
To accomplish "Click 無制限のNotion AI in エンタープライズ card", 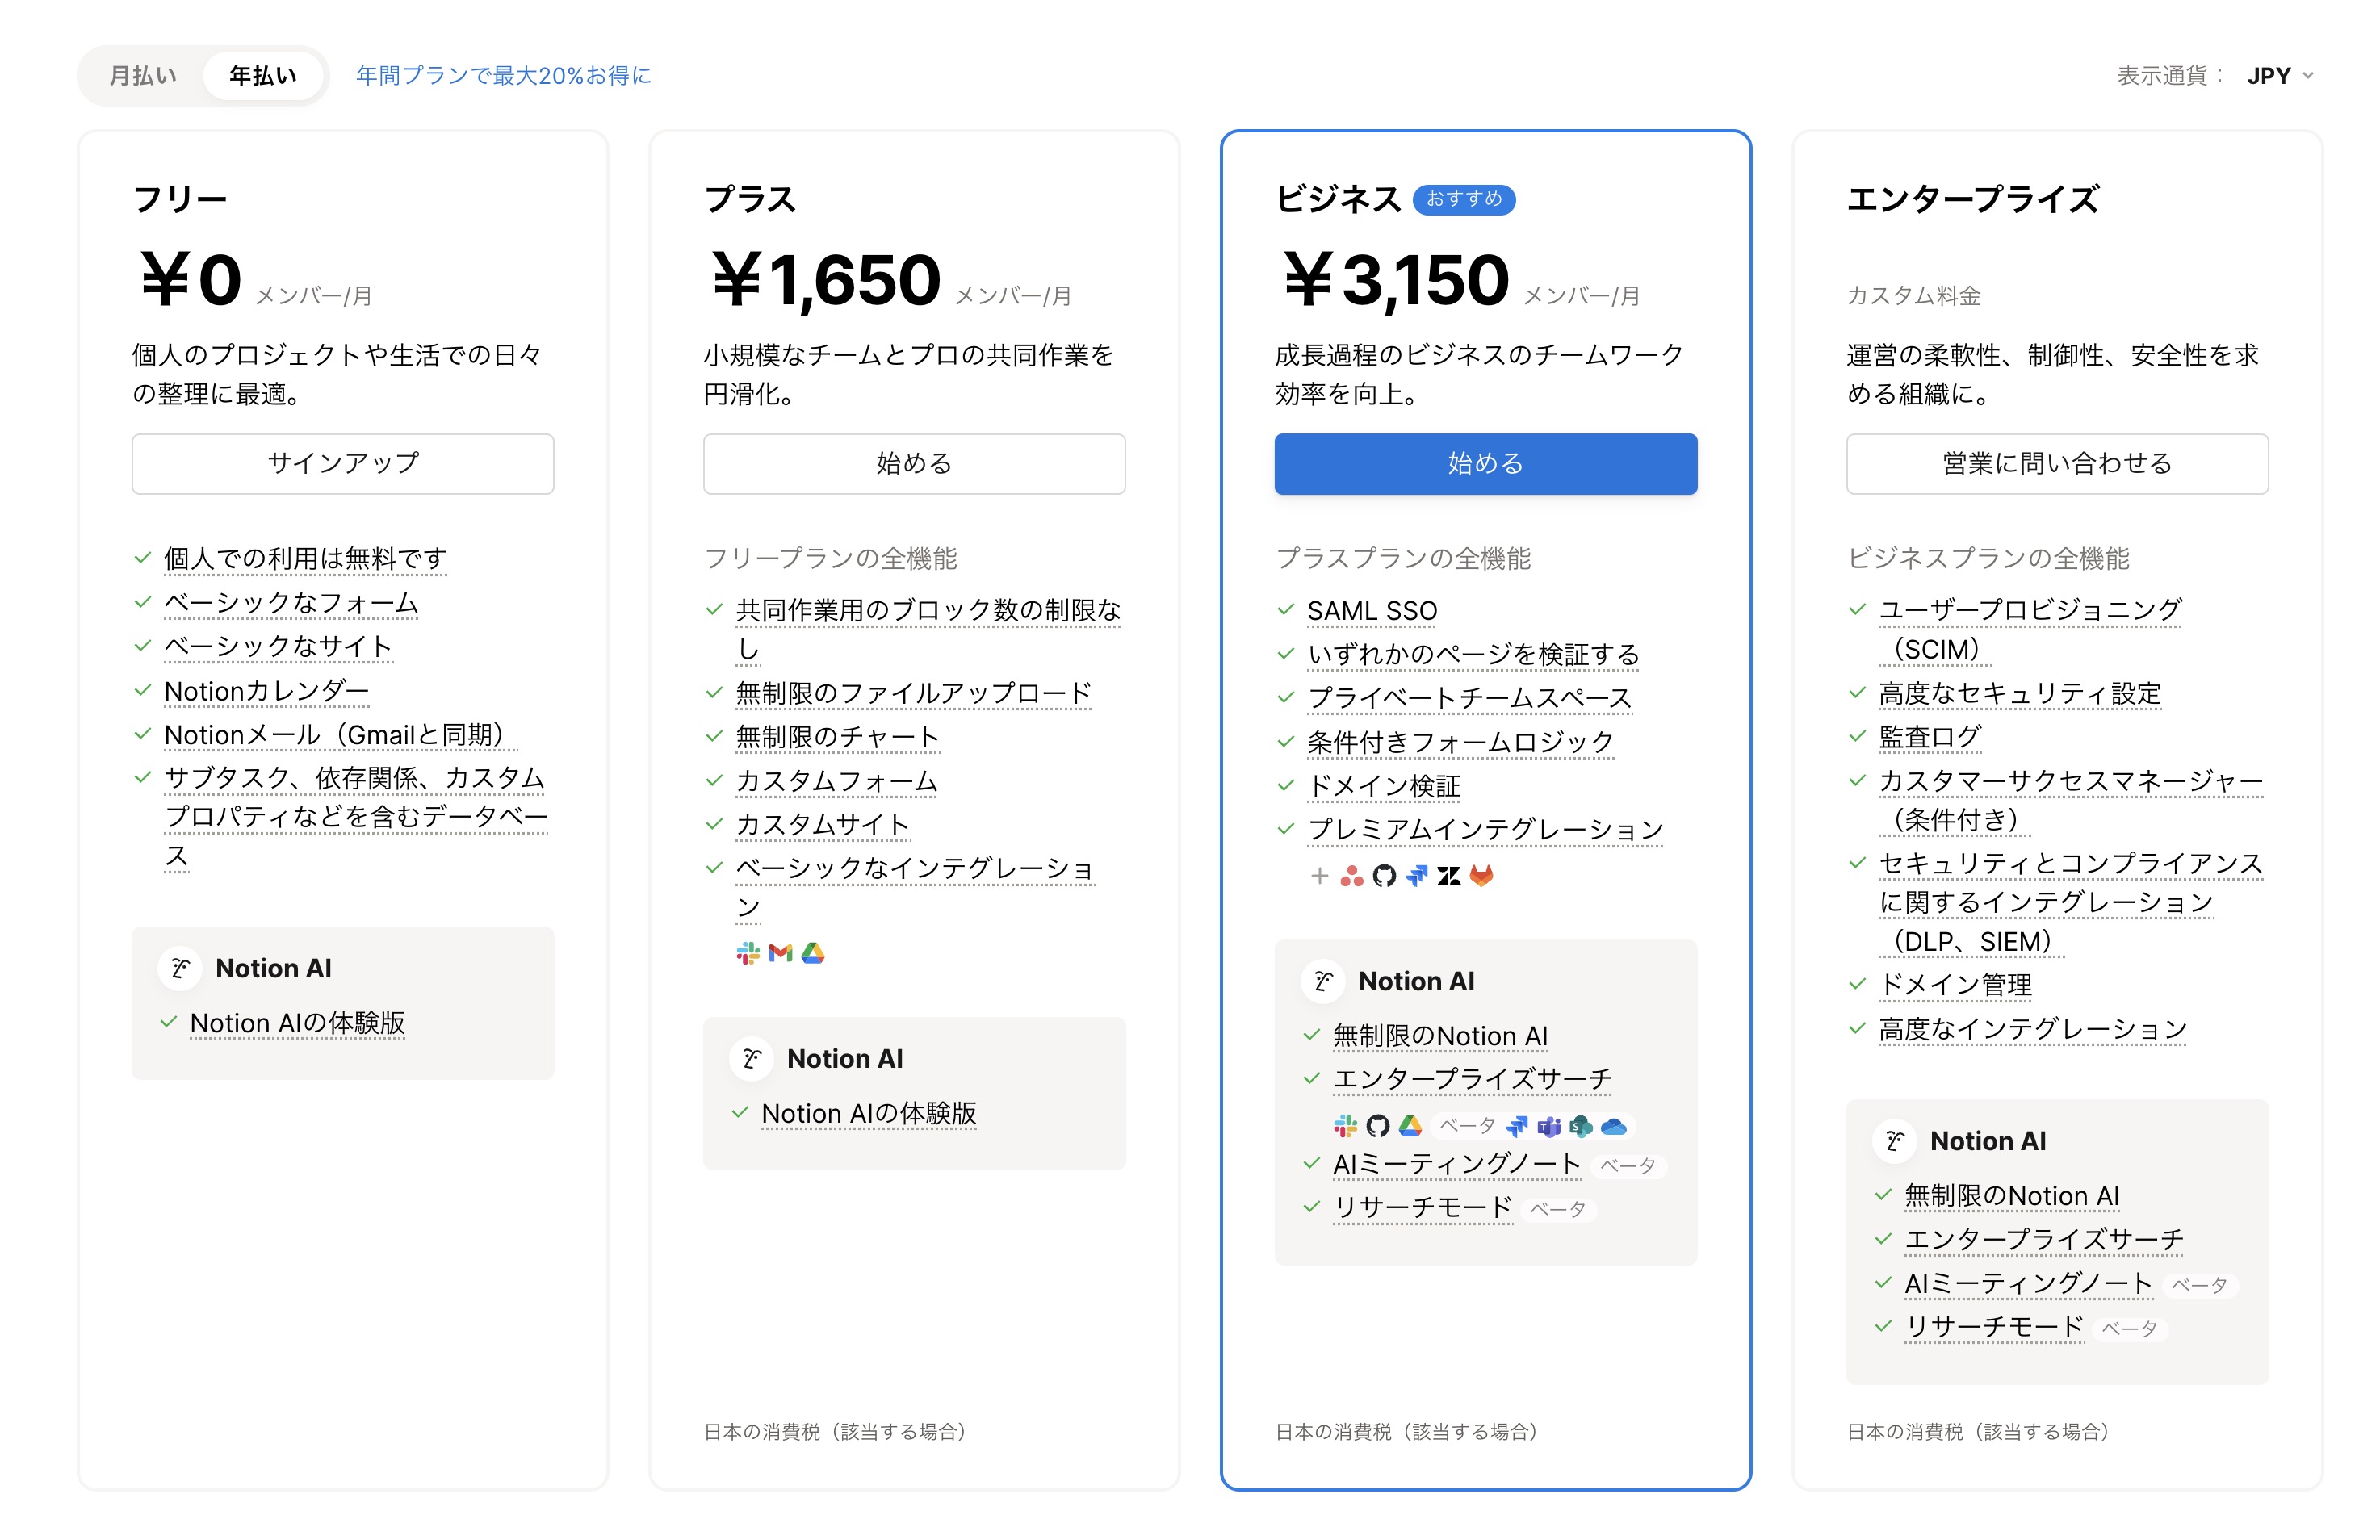I will coord(2012,1196).
